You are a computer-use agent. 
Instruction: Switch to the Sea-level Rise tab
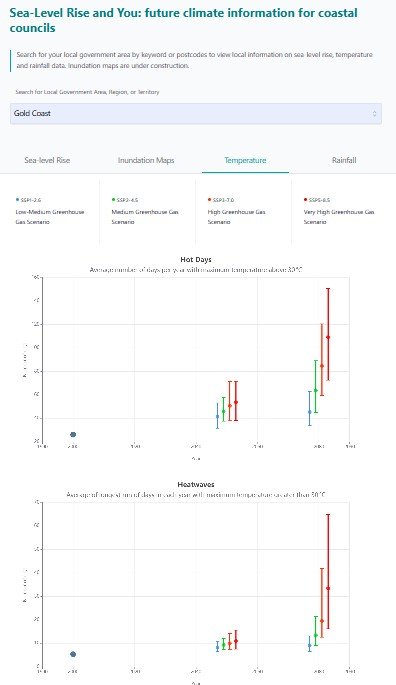47,160
